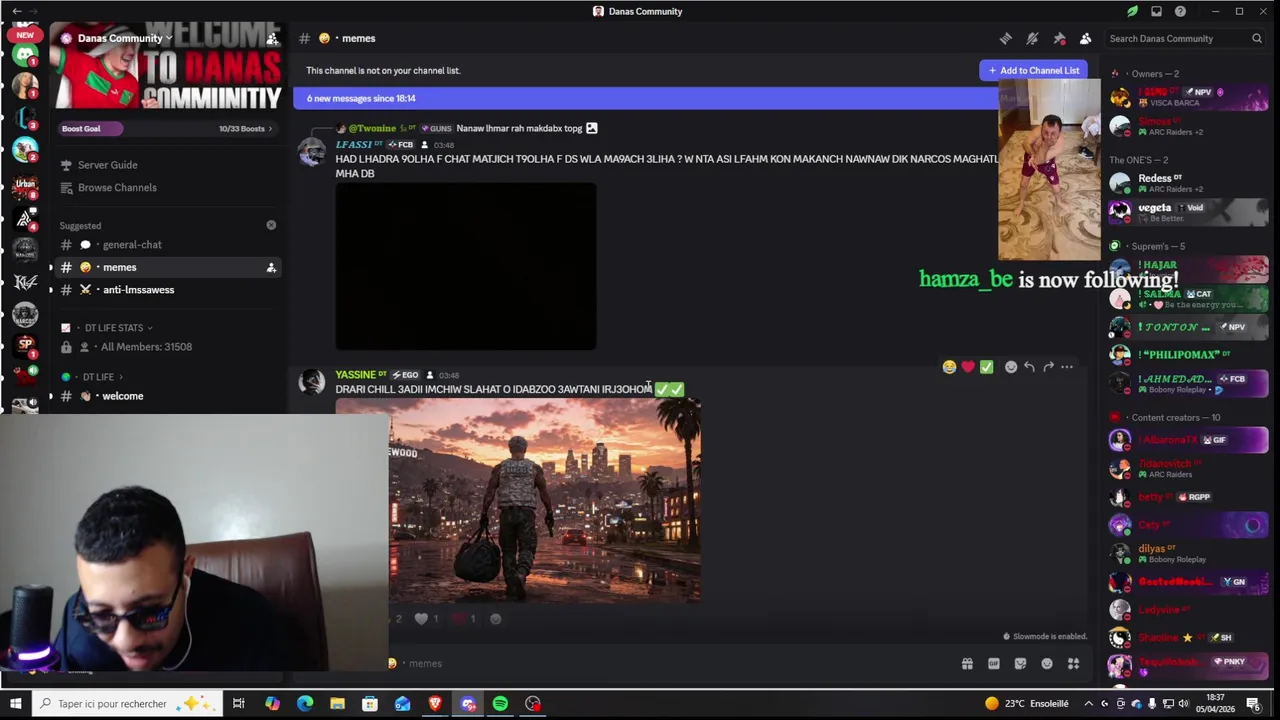Add the laughing emoji reaction to YASSINE message
The image size is (1280, 720).
949,367
